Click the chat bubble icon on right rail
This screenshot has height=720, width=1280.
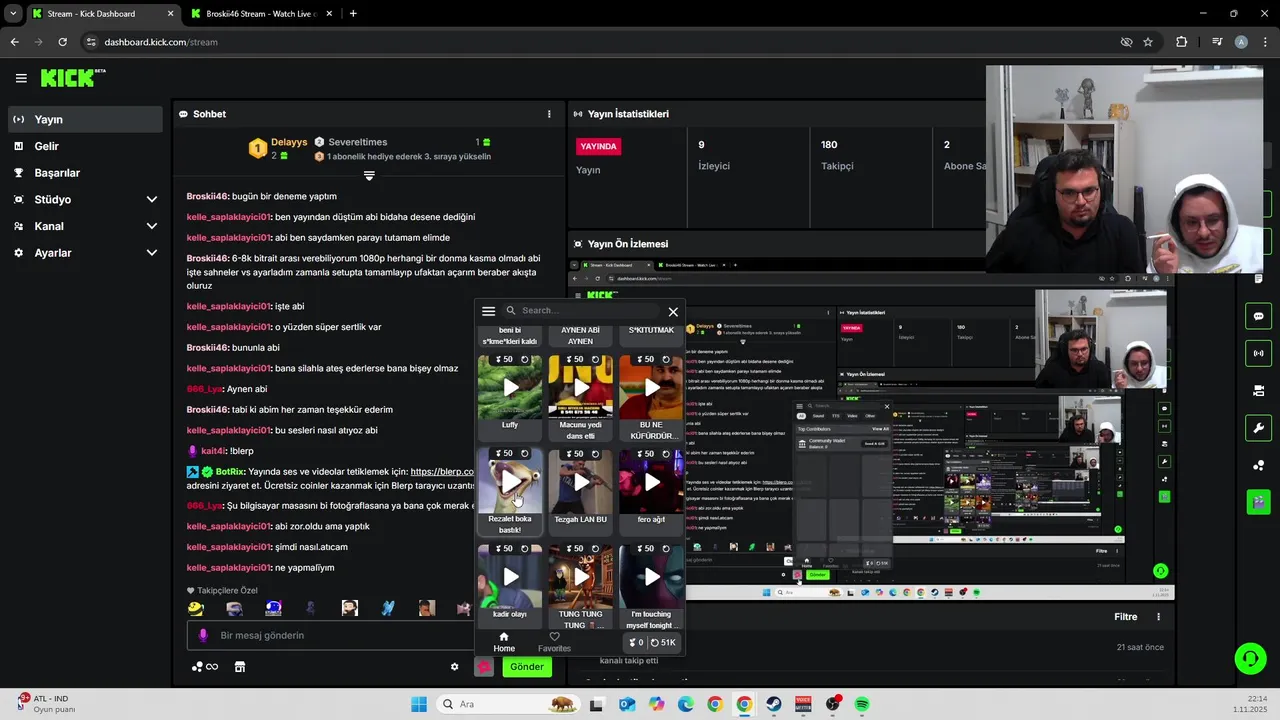point(1258,316)
